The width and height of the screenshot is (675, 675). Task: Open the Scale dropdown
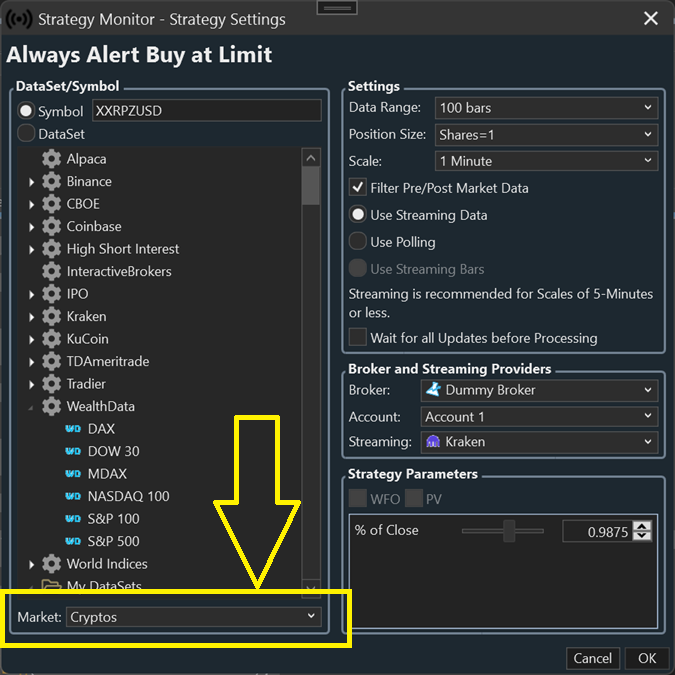click(546, 161)
